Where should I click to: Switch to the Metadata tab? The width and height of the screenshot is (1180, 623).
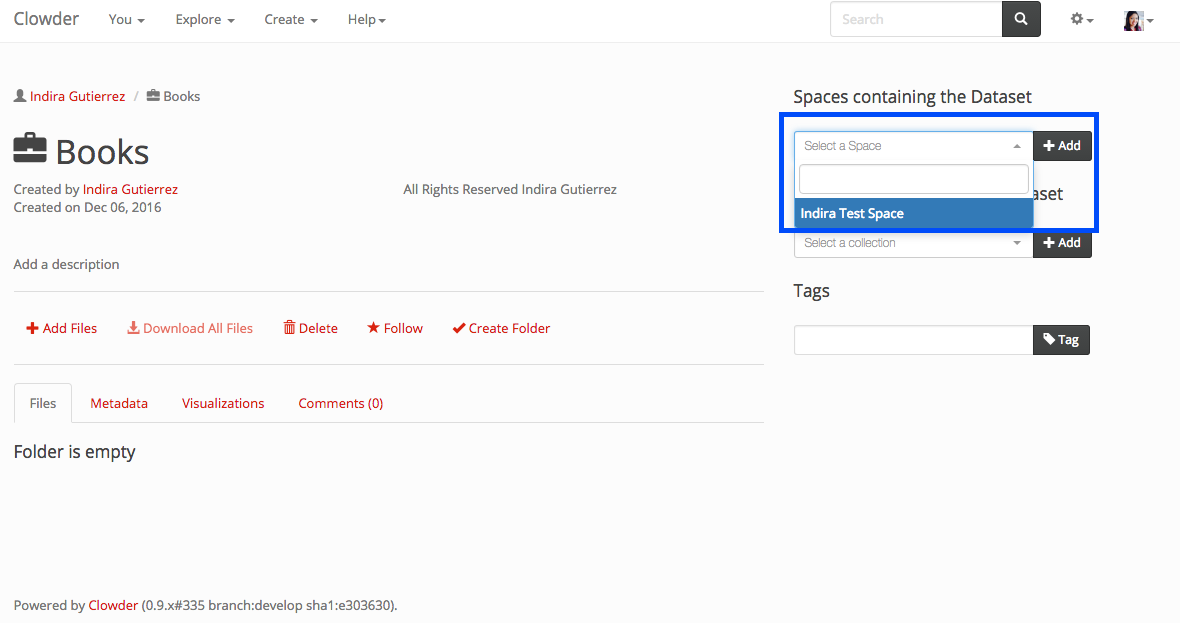pyautogui.click(x=119, y=403)
